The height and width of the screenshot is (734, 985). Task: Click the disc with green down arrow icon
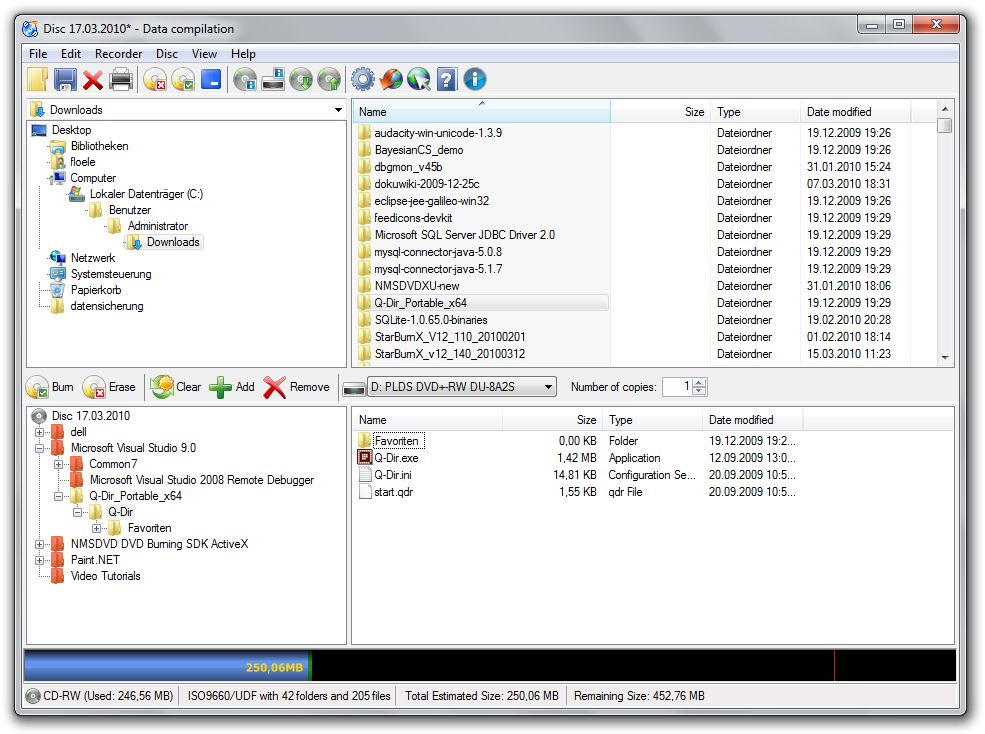[301, 80]
